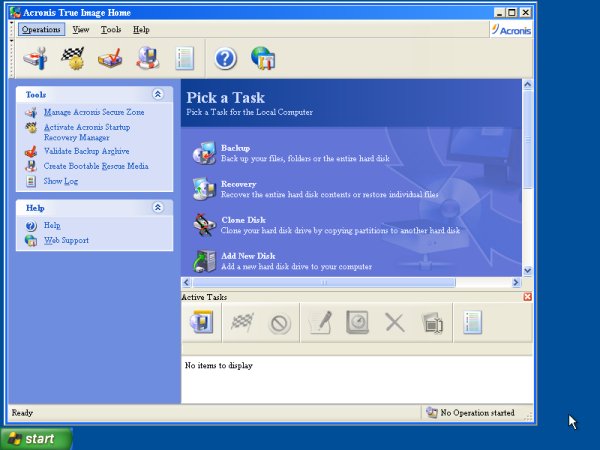Screen dimensions: 600x450
Task: Click the edit task pencil icon
Action: click(320, 322)
